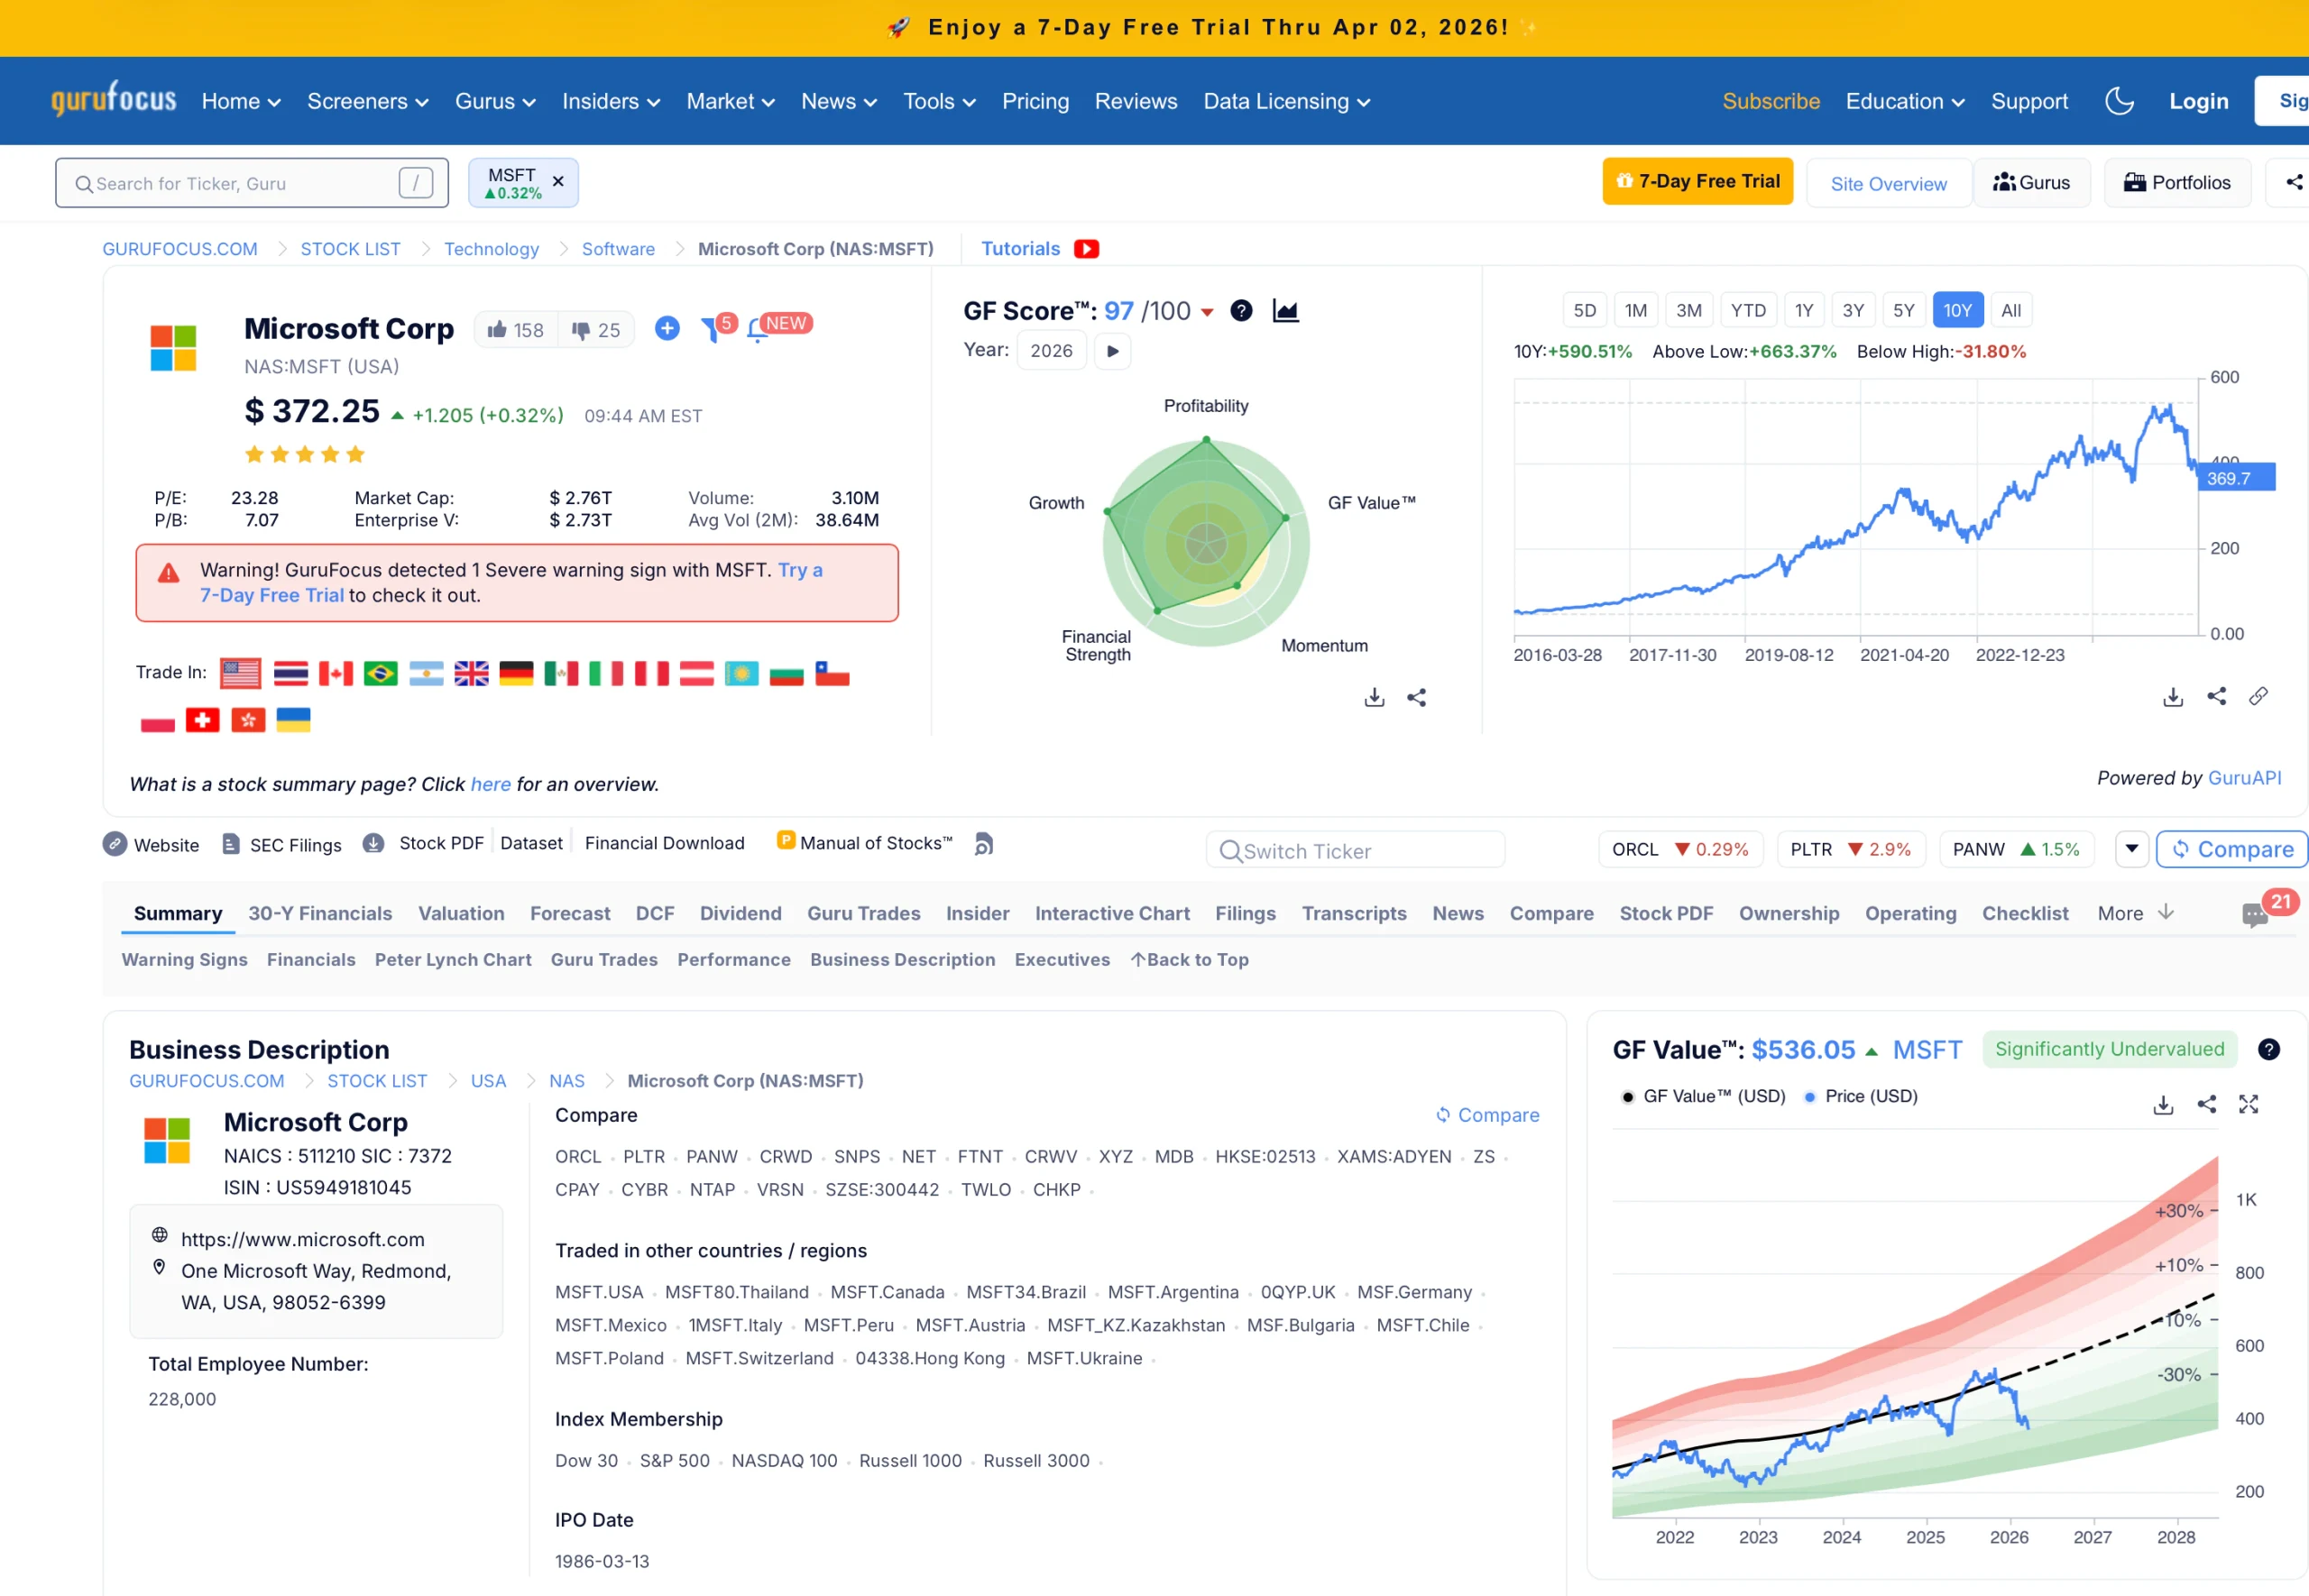
Task: Open the Guru Trades tab
Action: pos(863,913)
